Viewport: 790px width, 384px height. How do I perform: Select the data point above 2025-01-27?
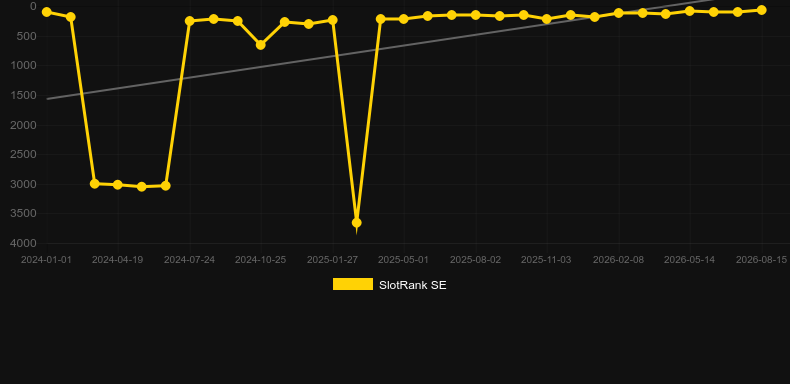coord(333,20)
